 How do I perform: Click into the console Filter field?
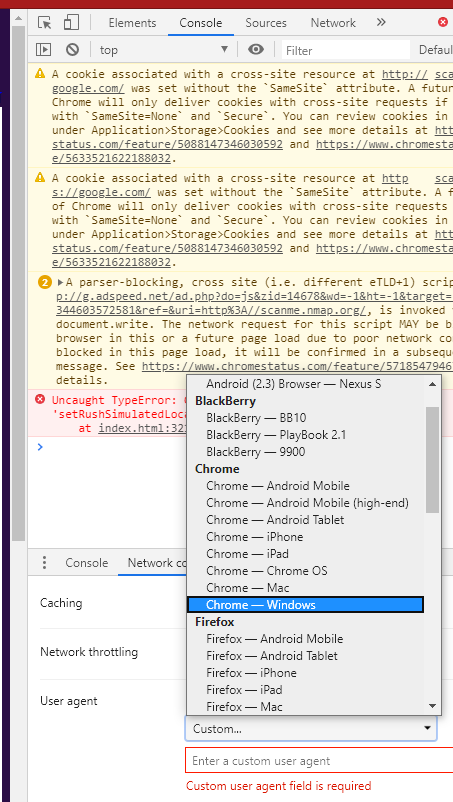point(346,50)
